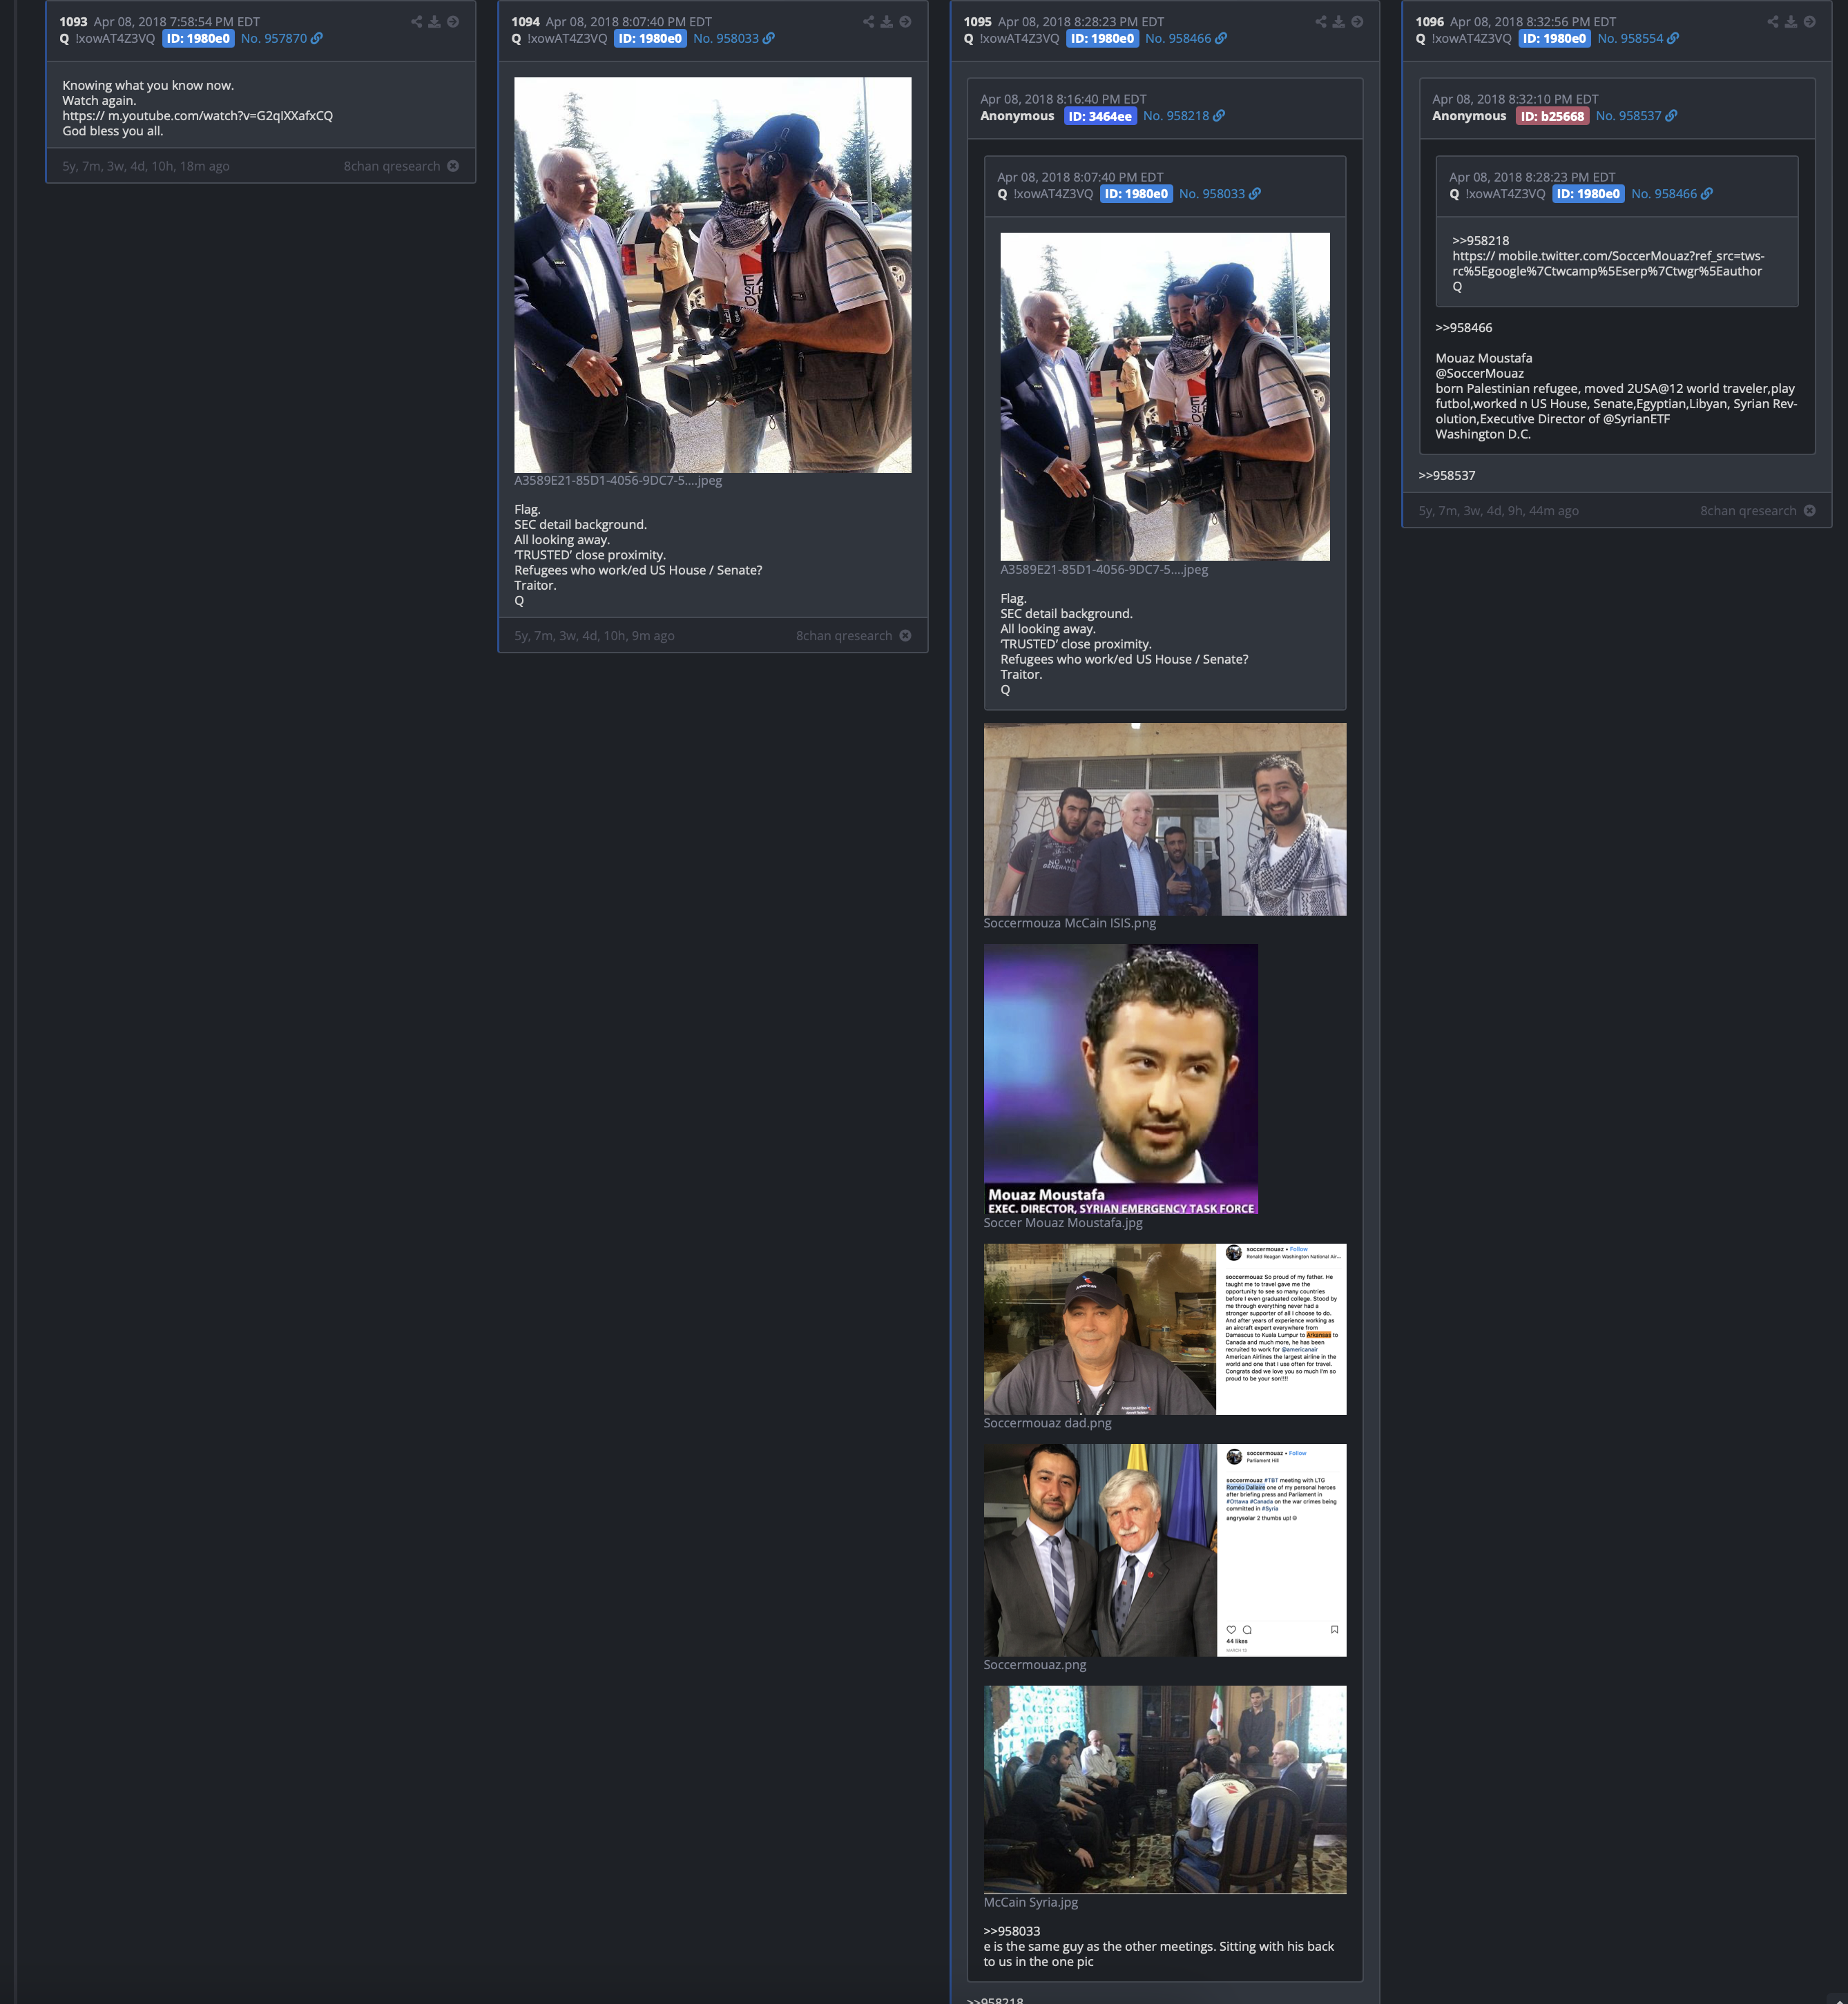Click timestamp '5y, 7m, 3w, 4d, 9h, 44m ago'
The width and height of the screenshot is (1848, 2004).
[1498, 511]
